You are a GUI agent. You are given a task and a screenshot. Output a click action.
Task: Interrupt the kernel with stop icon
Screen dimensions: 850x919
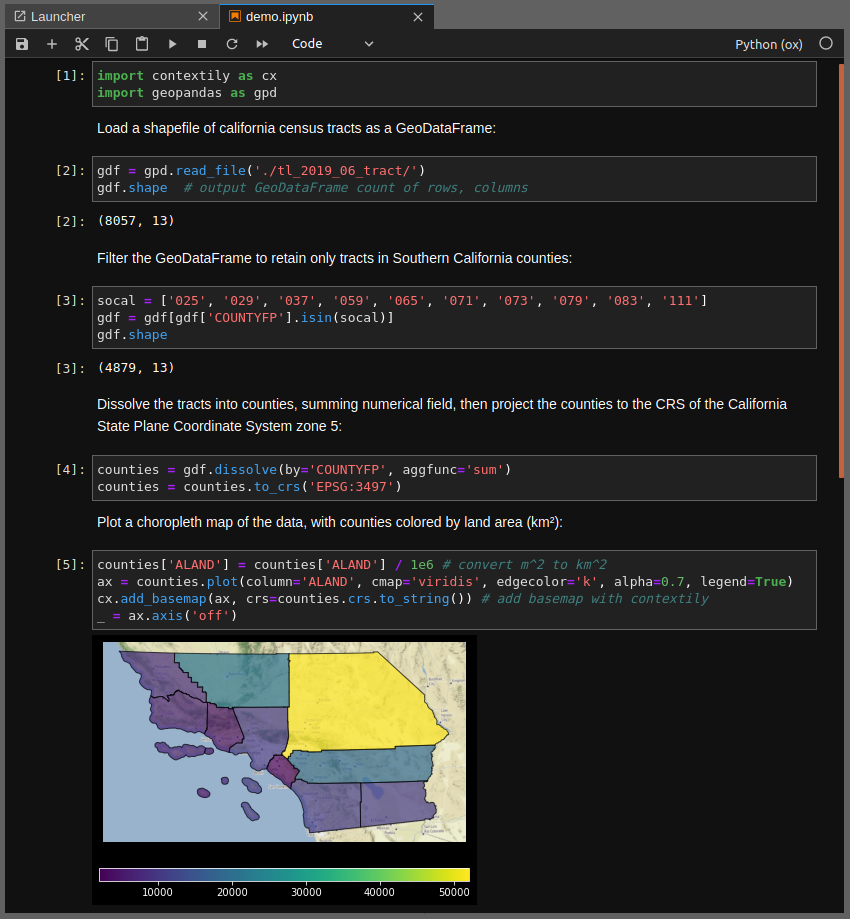(202, 44)
